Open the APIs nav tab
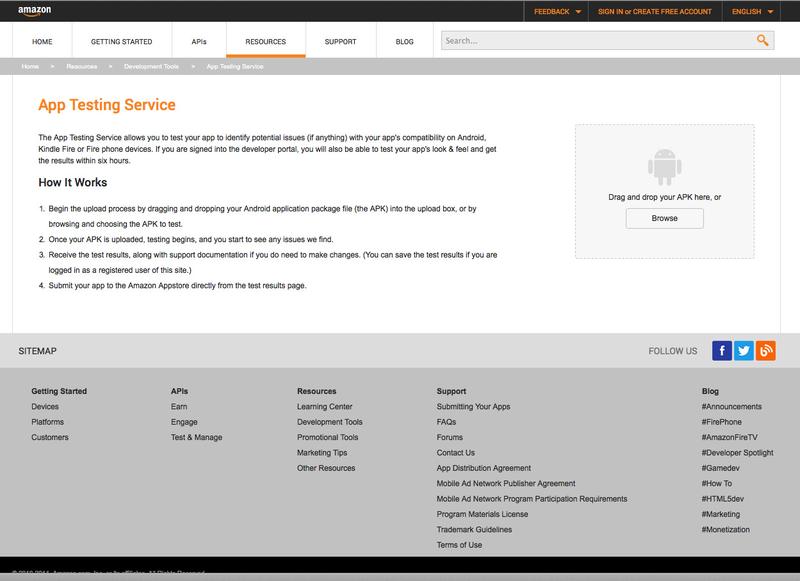The height and width of the screenshot is (581, 800). pyautogui.click(x=199, y=41)
